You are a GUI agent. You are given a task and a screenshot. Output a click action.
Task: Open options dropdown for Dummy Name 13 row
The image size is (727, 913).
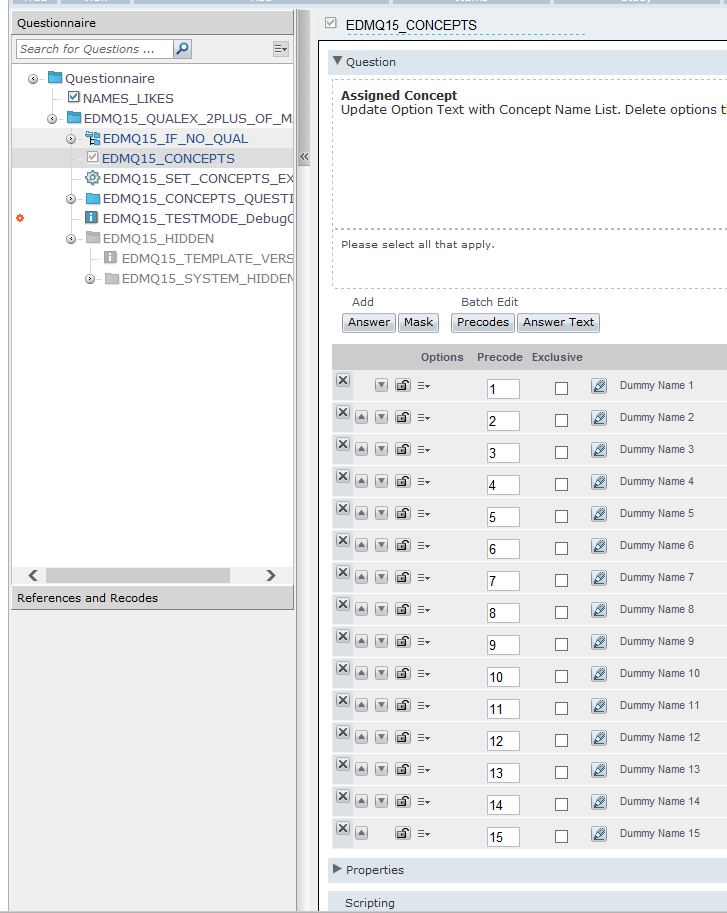coord(424,770)
